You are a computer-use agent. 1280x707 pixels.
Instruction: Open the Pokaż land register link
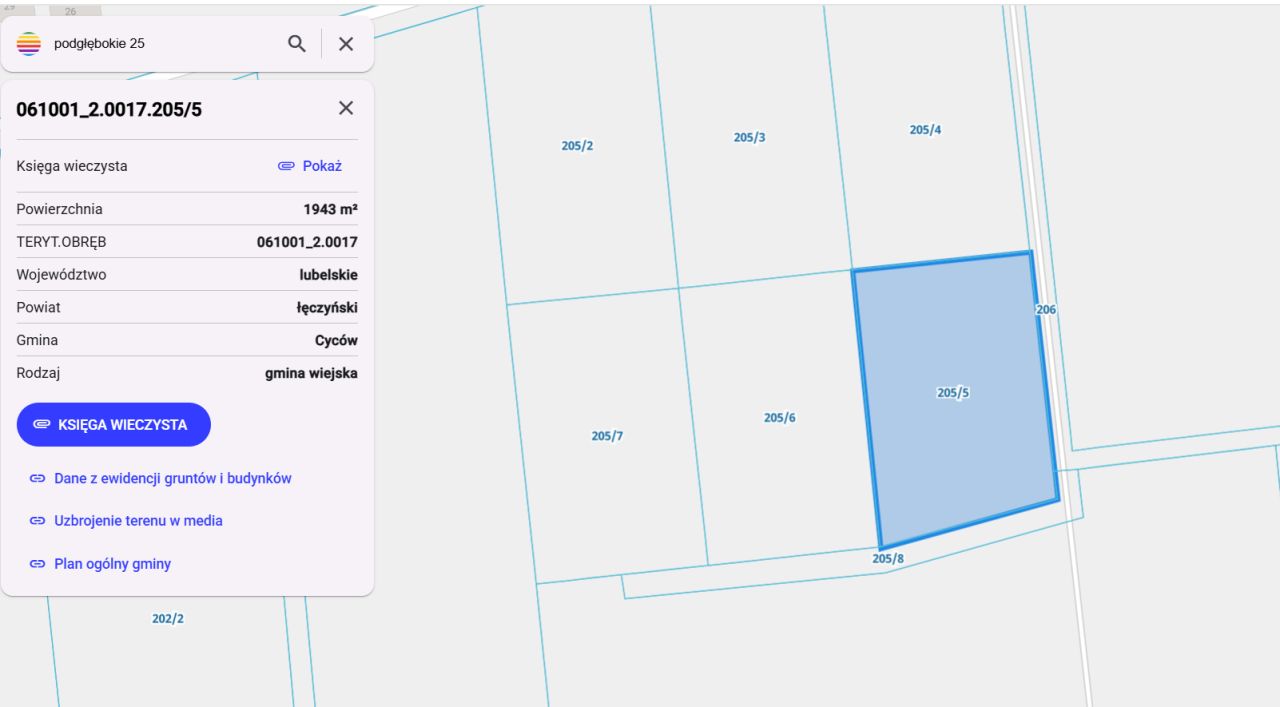tap(310, 166)
